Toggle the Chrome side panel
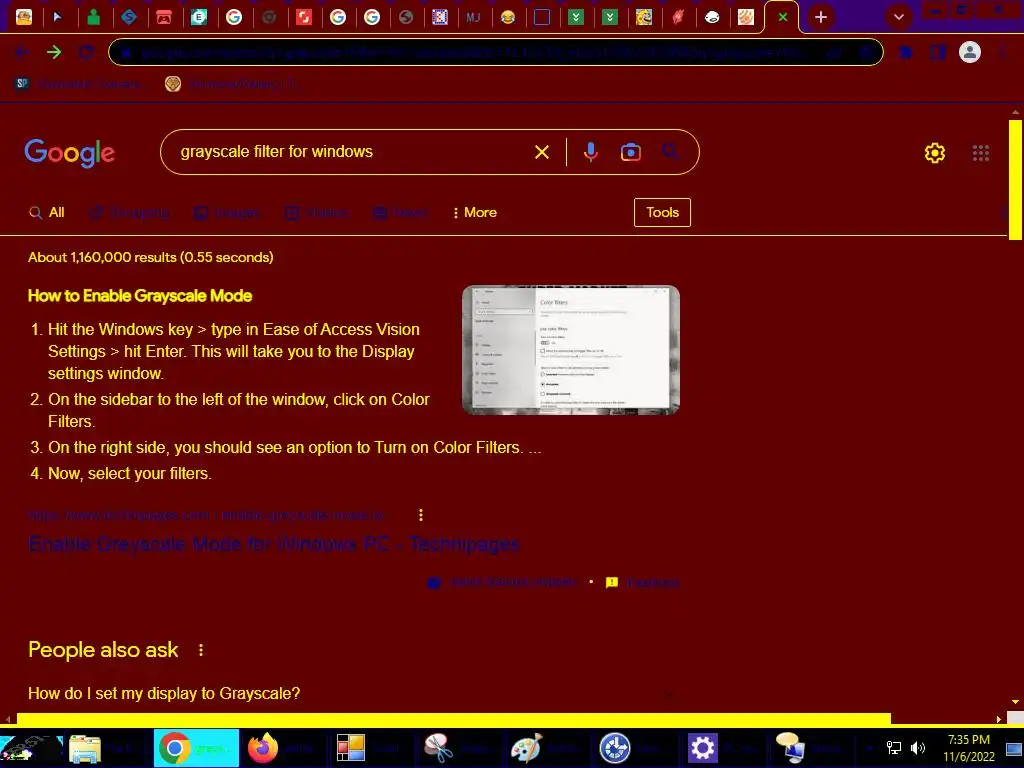This screenshot has height=768, width=1024. tap(938, 52)
